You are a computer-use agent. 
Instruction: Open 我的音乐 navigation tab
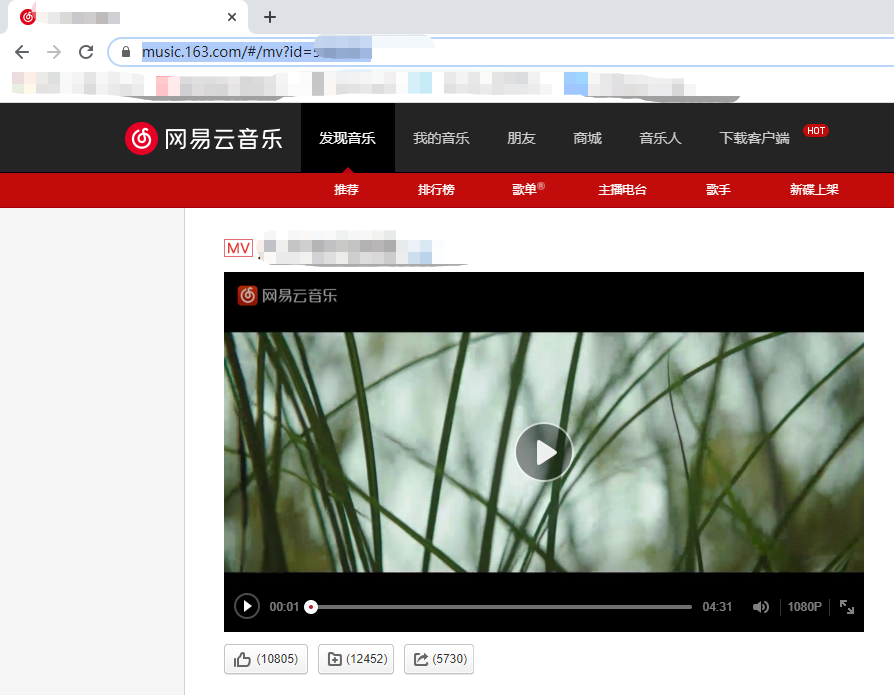click(x=441, y=138)
